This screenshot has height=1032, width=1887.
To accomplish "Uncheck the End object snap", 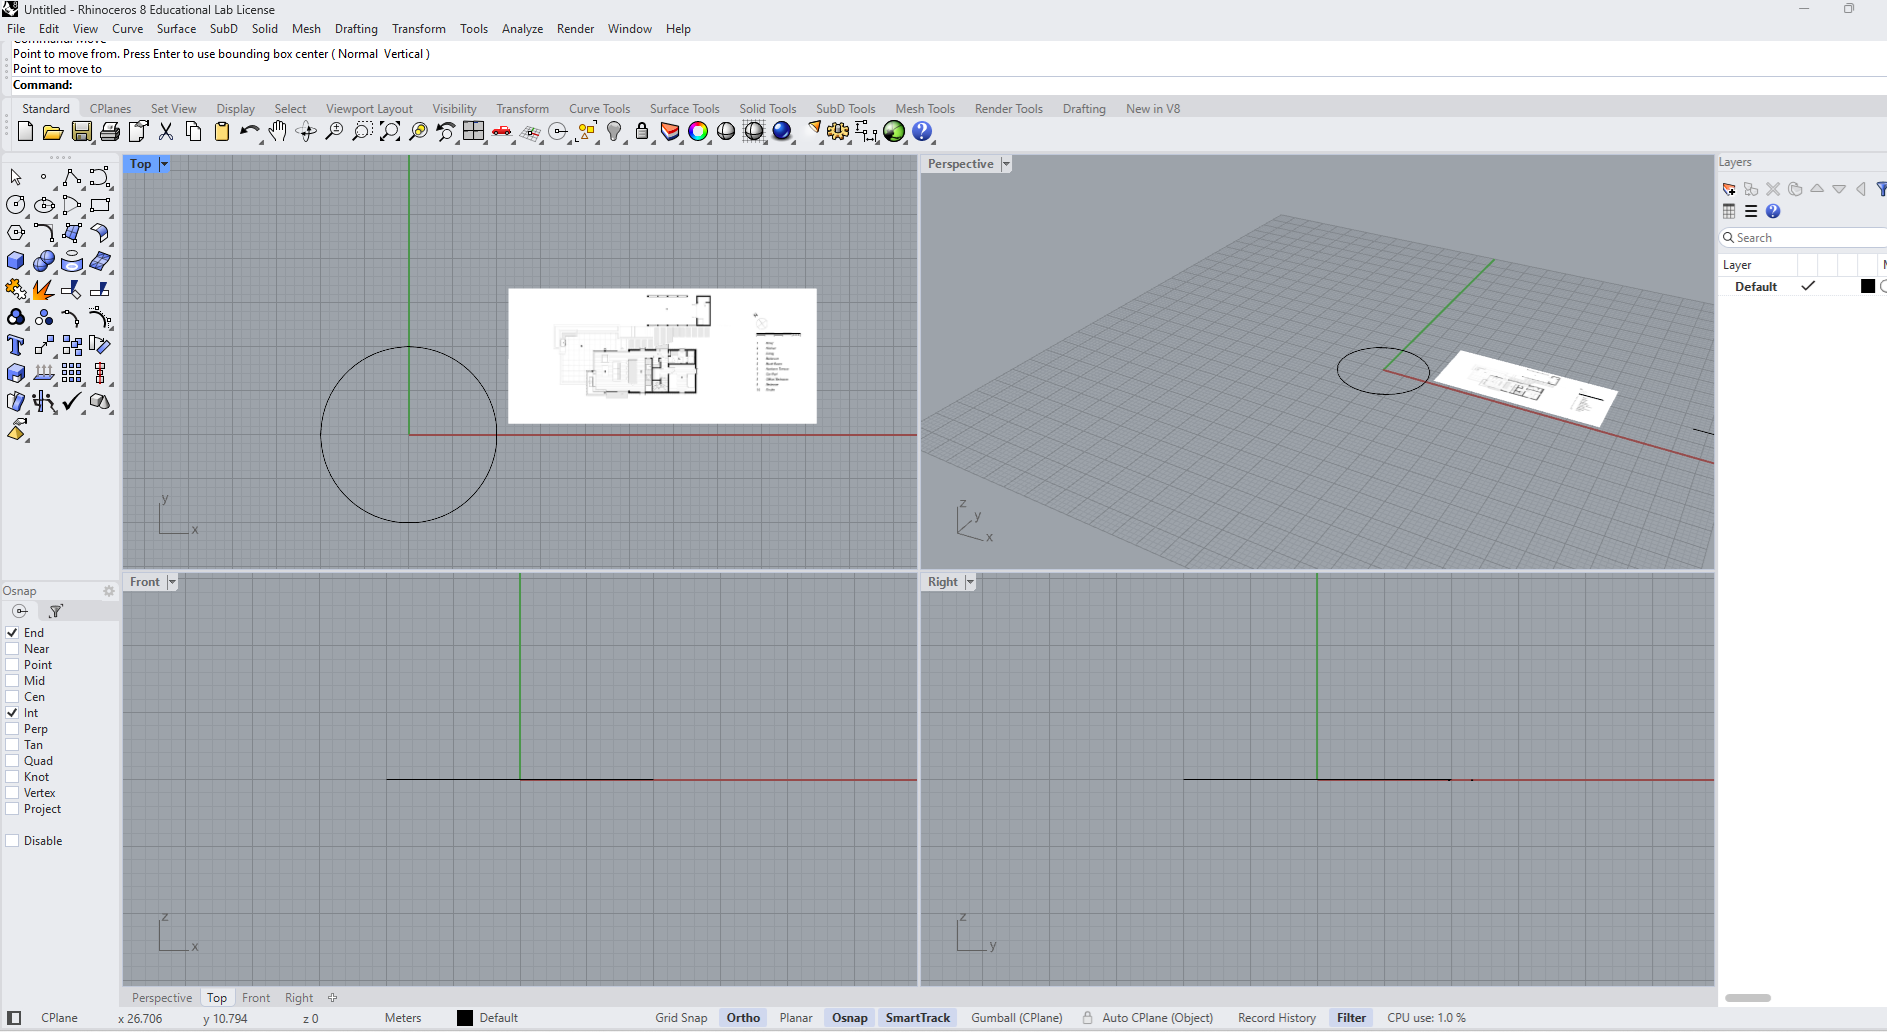I will click(x=12, y=632).
